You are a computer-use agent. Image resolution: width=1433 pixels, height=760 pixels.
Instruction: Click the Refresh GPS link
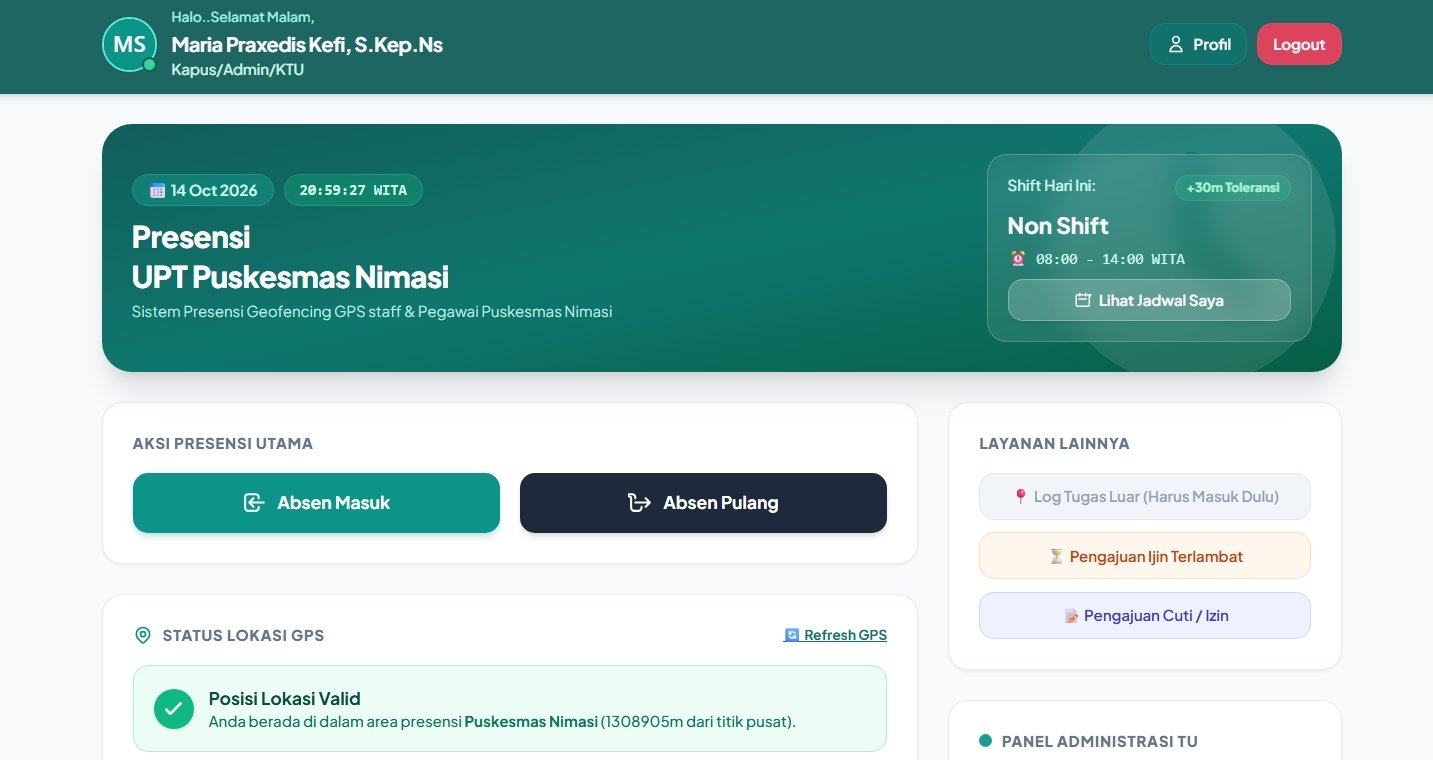pyautogui.click(x=835, y=635)
